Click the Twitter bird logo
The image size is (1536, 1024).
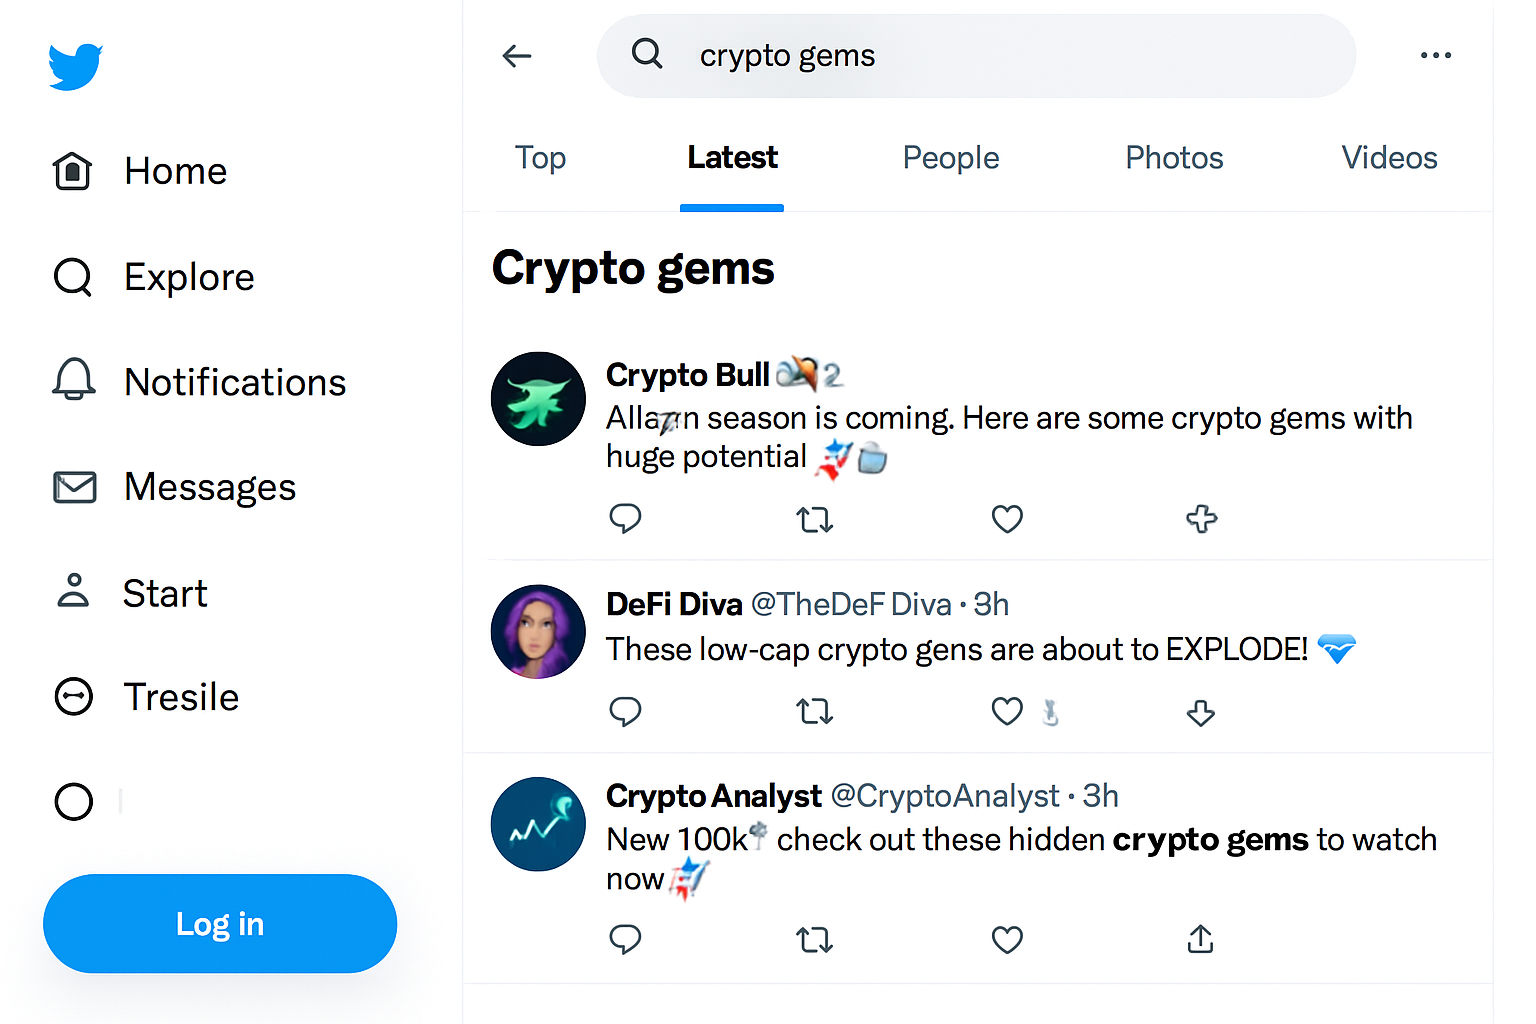point(74,66)
